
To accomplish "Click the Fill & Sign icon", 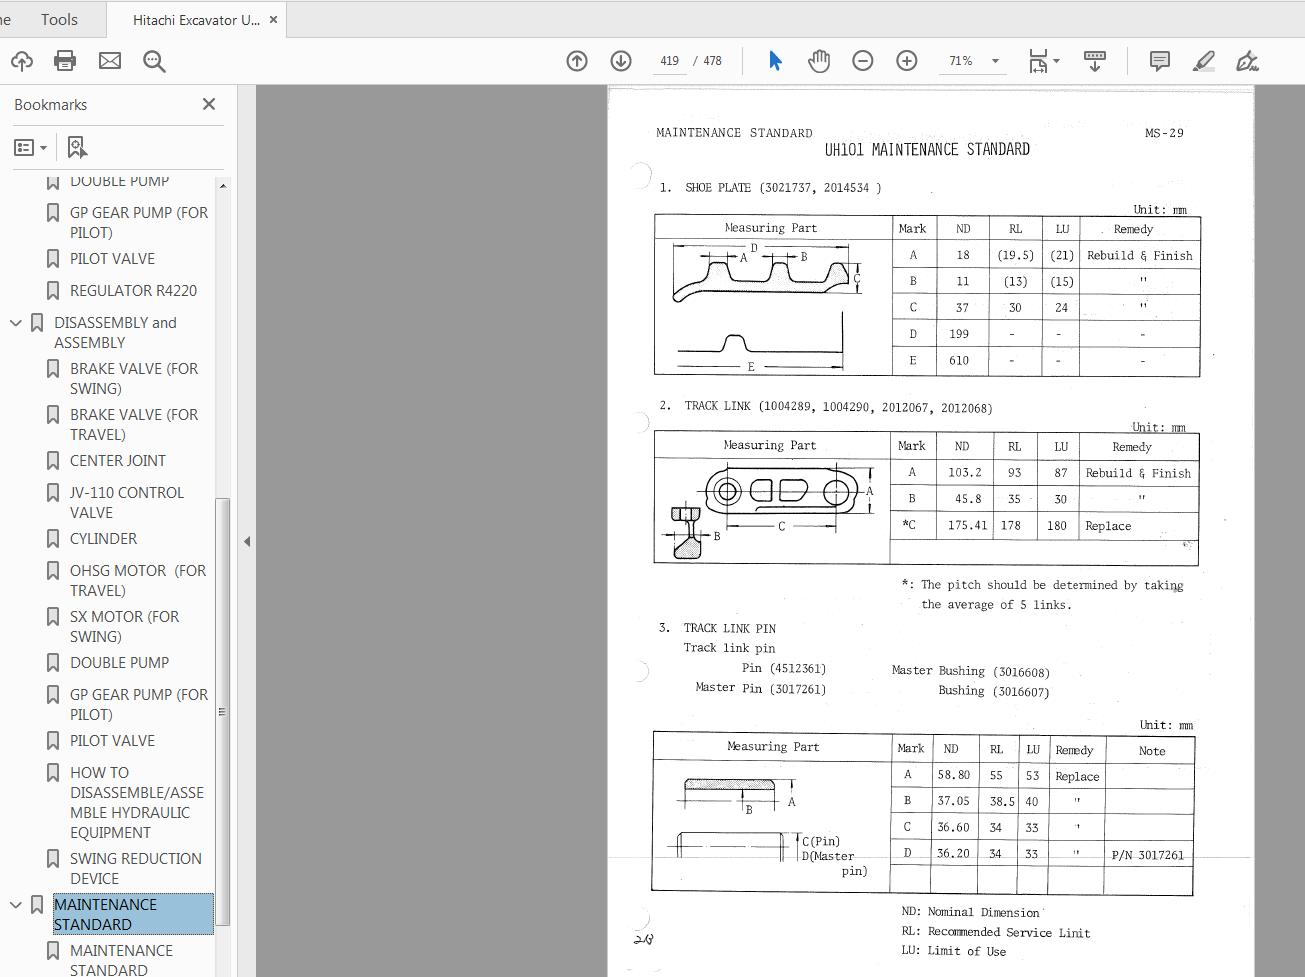I will pyautogui.click(x=1247, y=61).
